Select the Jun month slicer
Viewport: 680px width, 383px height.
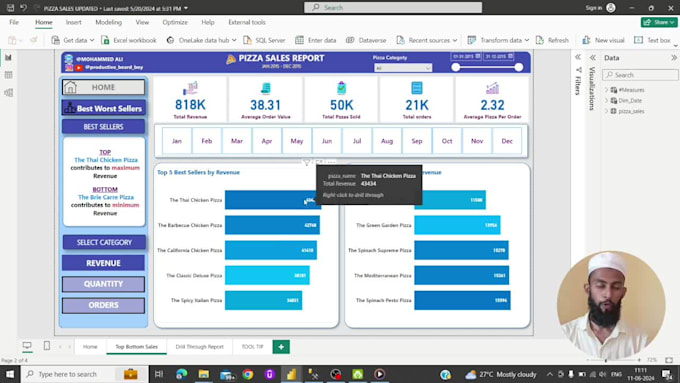click(x=327, y=141)
